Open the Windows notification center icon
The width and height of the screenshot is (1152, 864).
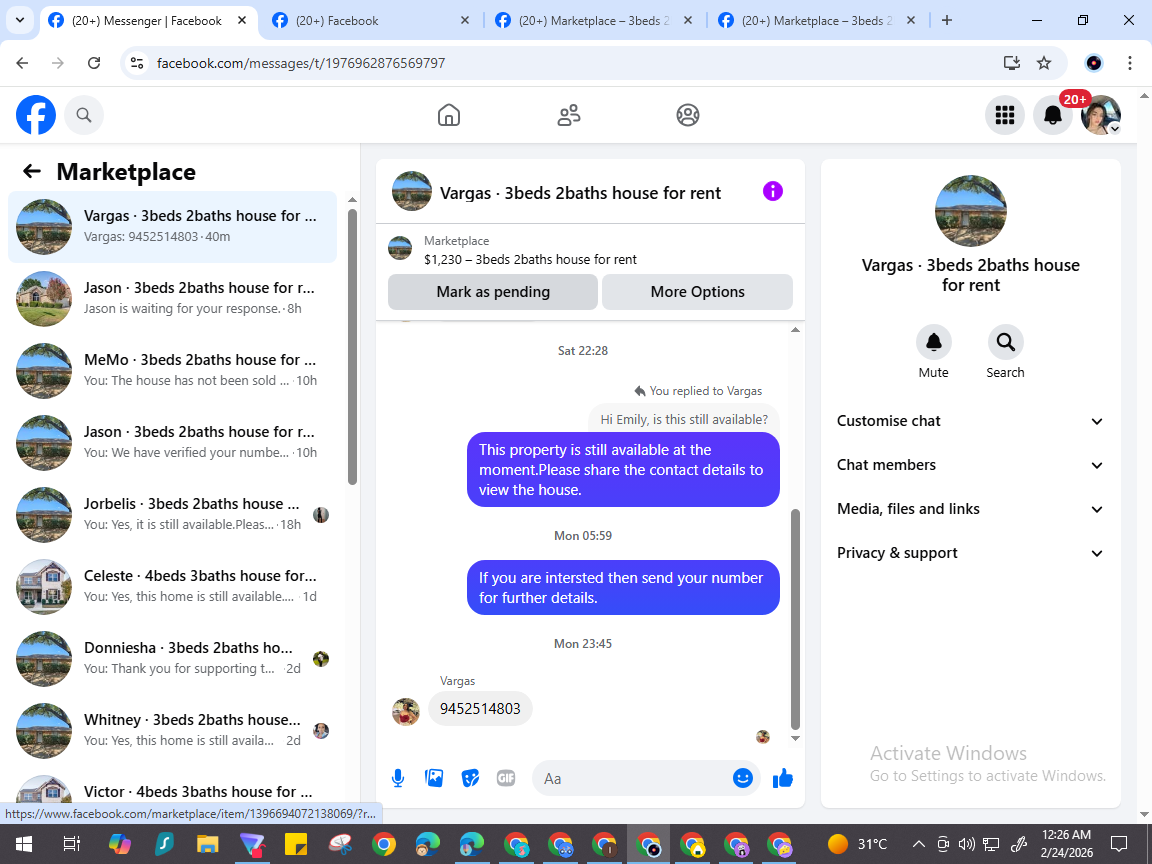point(1119,843)
